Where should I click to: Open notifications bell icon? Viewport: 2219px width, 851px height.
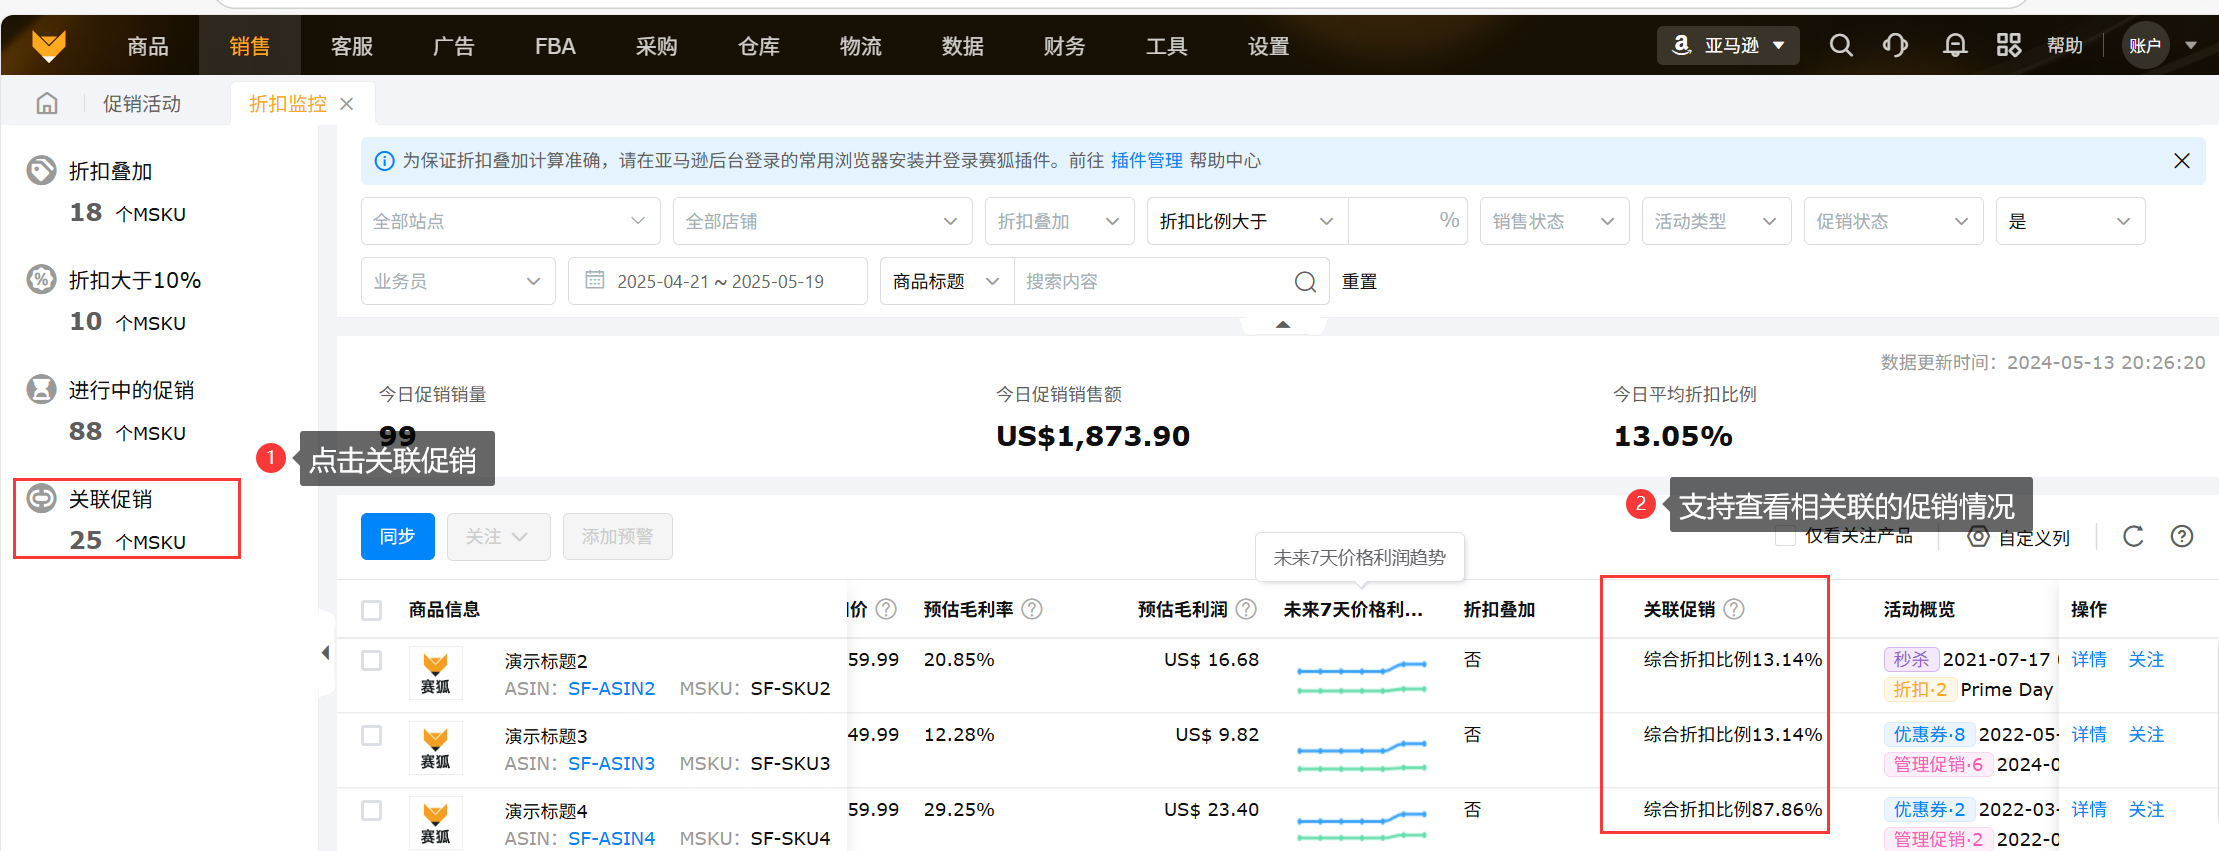point(1954,46)
